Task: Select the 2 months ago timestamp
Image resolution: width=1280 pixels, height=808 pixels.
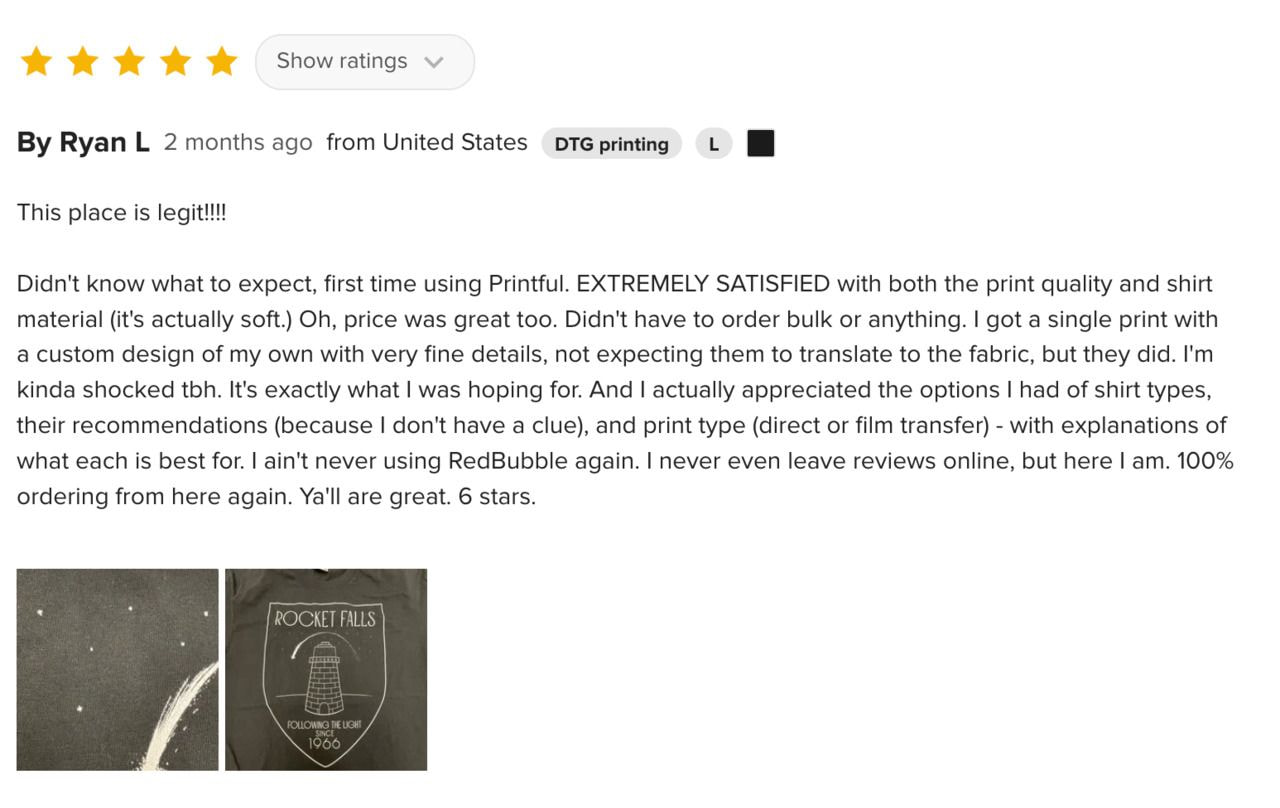Action: pos(238,142)
